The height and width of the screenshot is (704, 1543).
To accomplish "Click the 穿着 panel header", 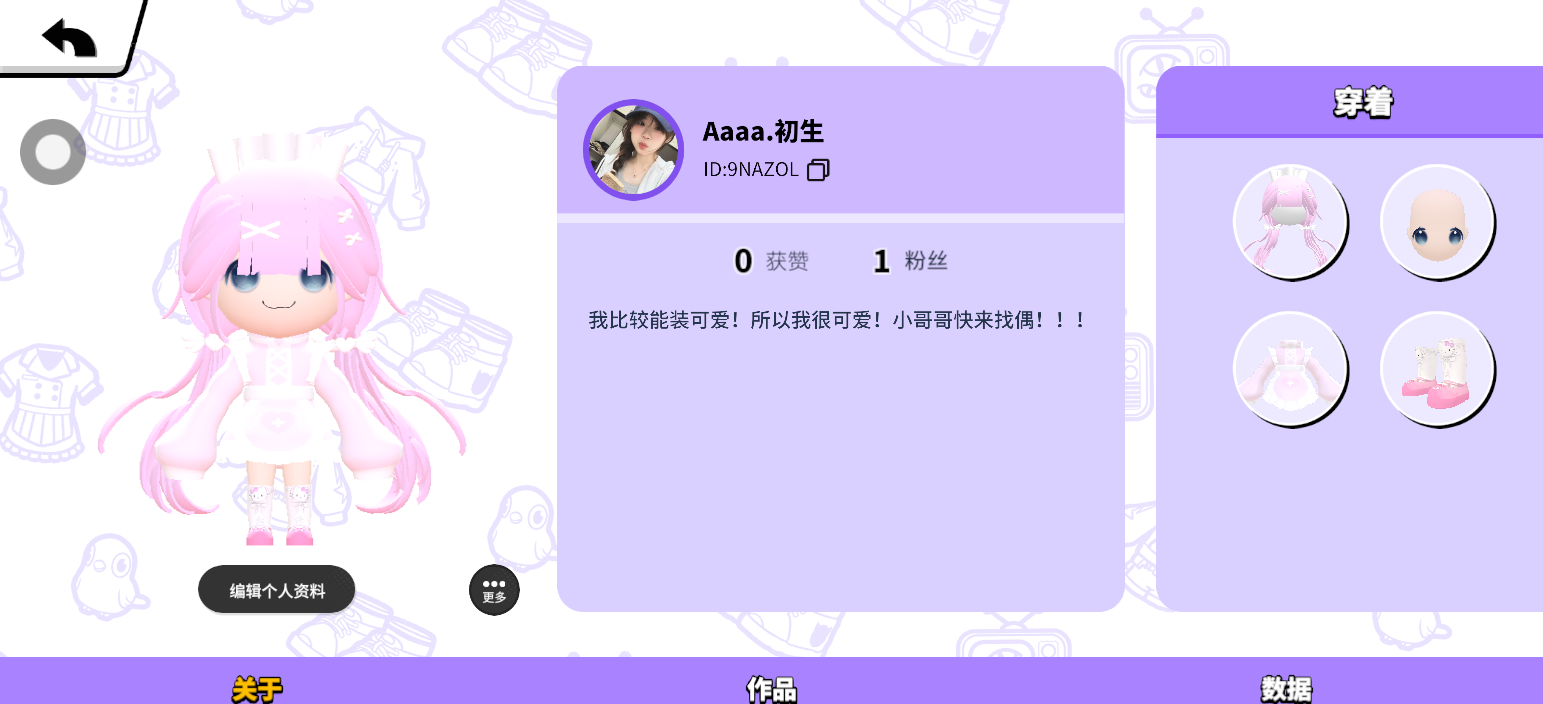I will pos(1349,101).
